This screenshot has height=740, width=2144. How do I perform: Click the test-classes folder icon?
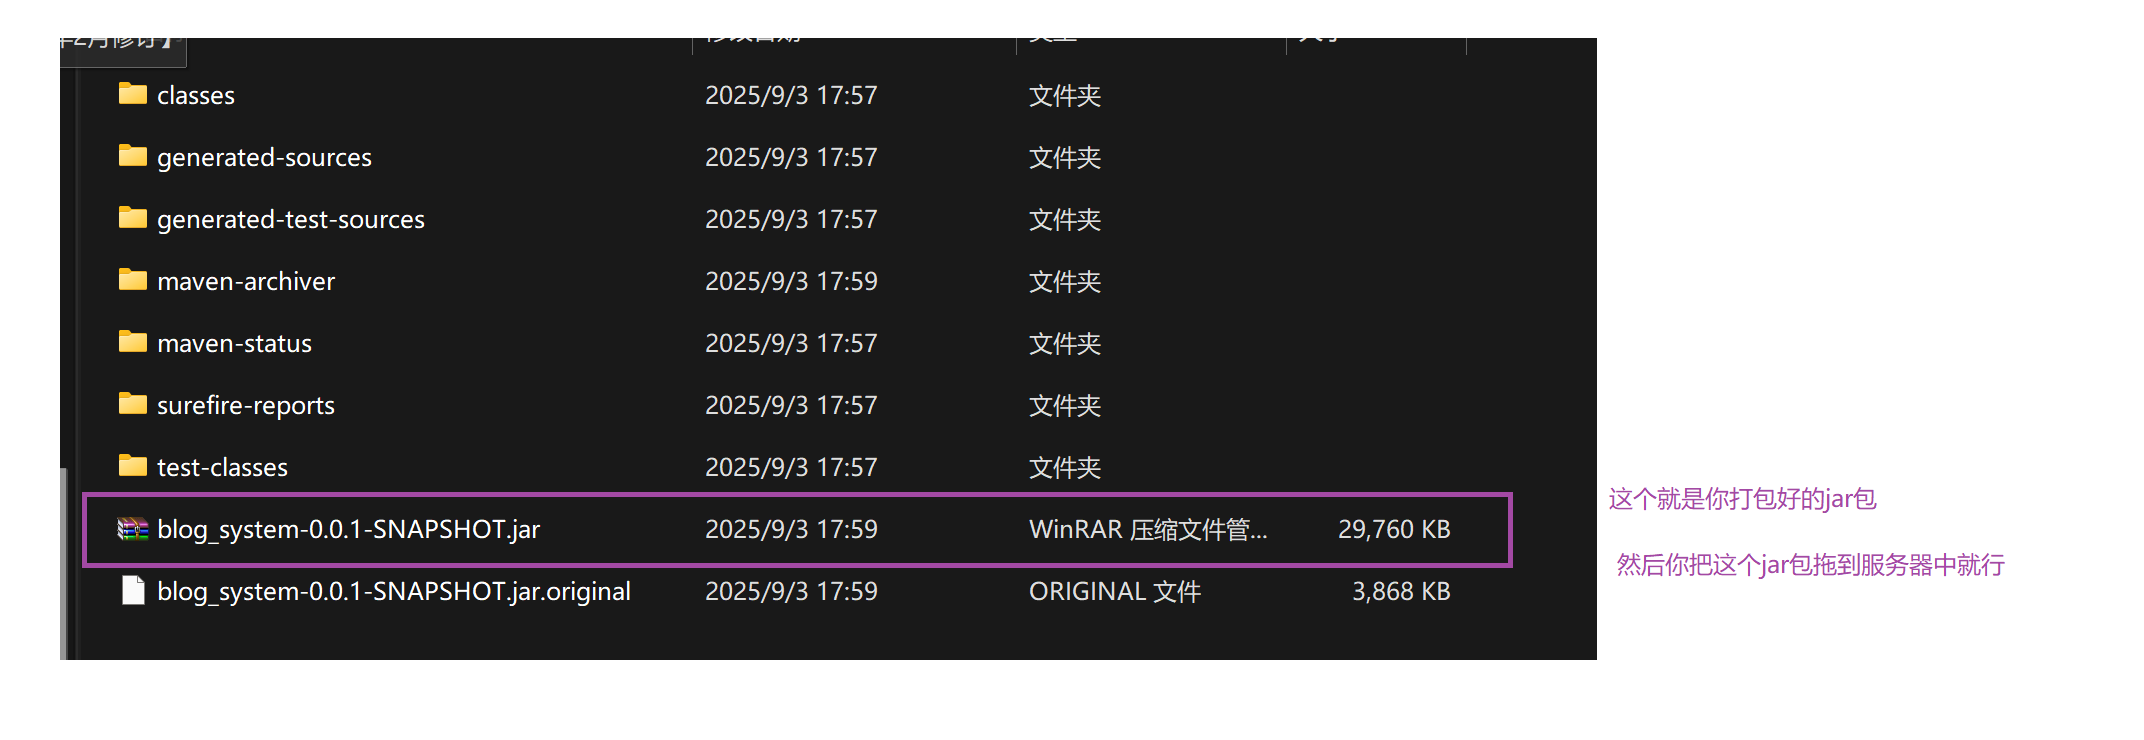pyautogui.click(x=133, y=466)
